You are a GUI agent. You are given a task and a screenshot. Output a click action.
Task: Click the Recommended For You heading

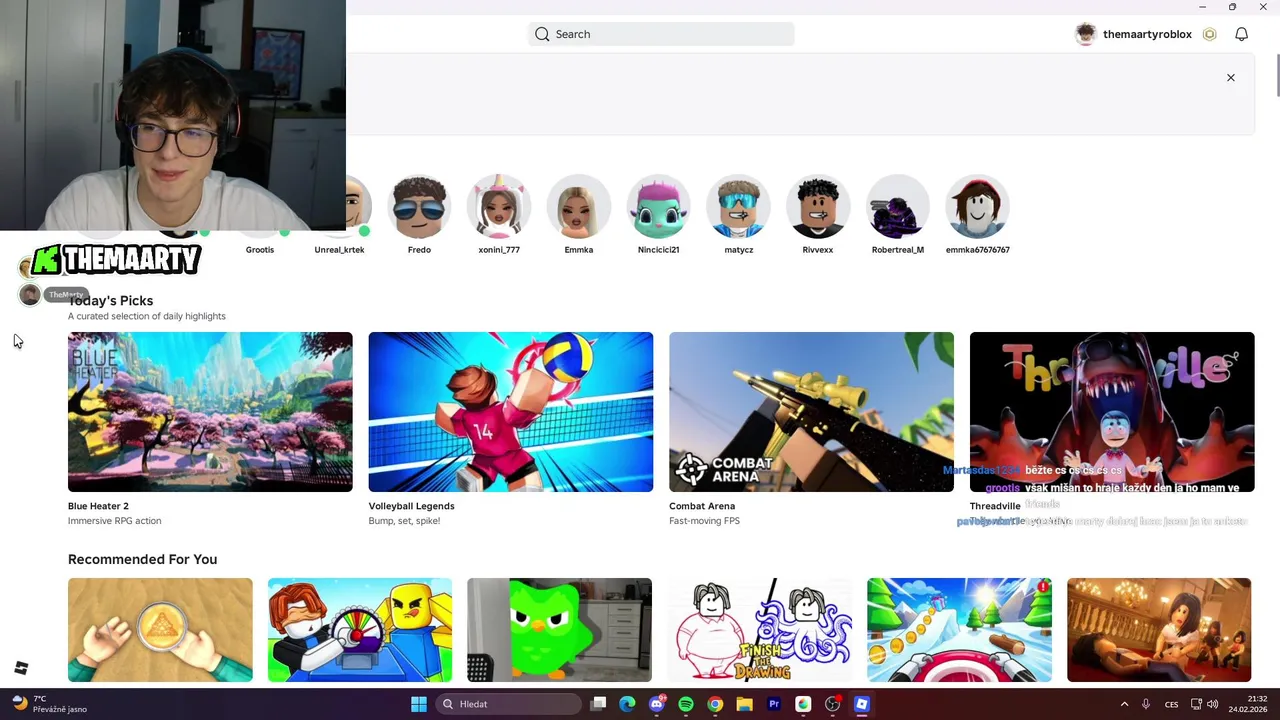click(142, 559)
